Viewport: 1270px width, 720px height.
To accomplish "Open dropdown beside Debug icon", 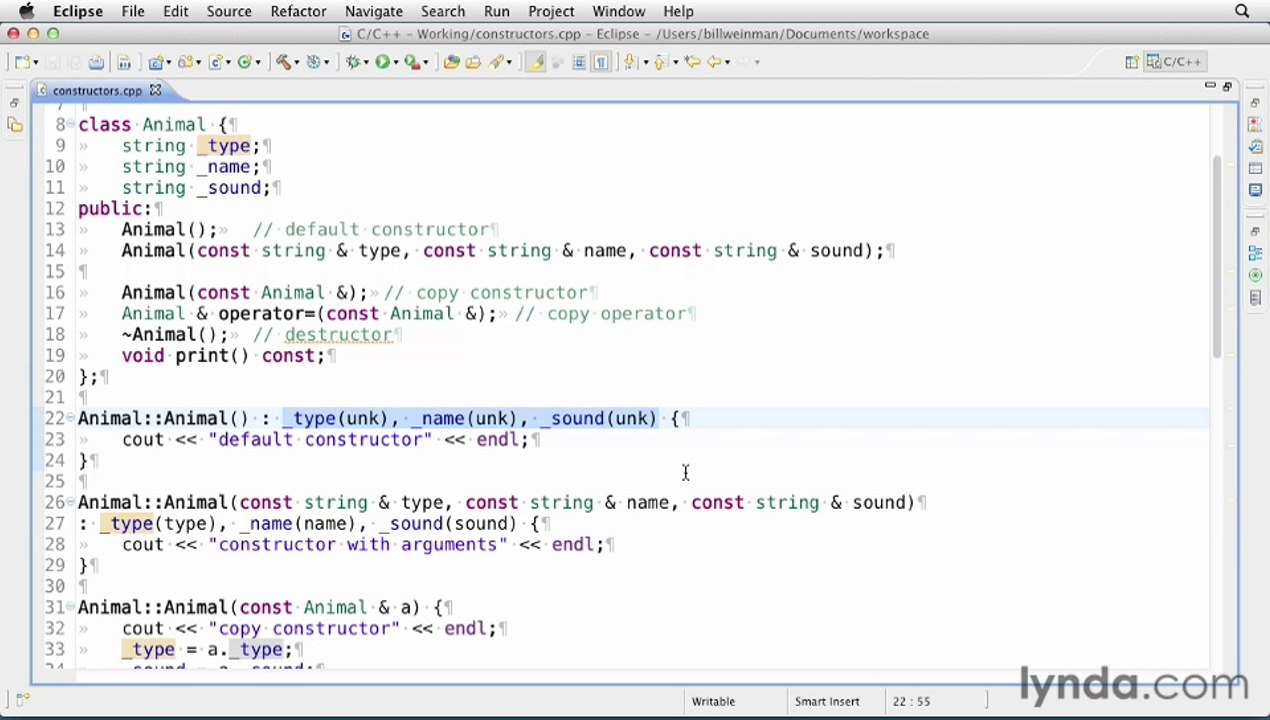I will tap(365, 62).
